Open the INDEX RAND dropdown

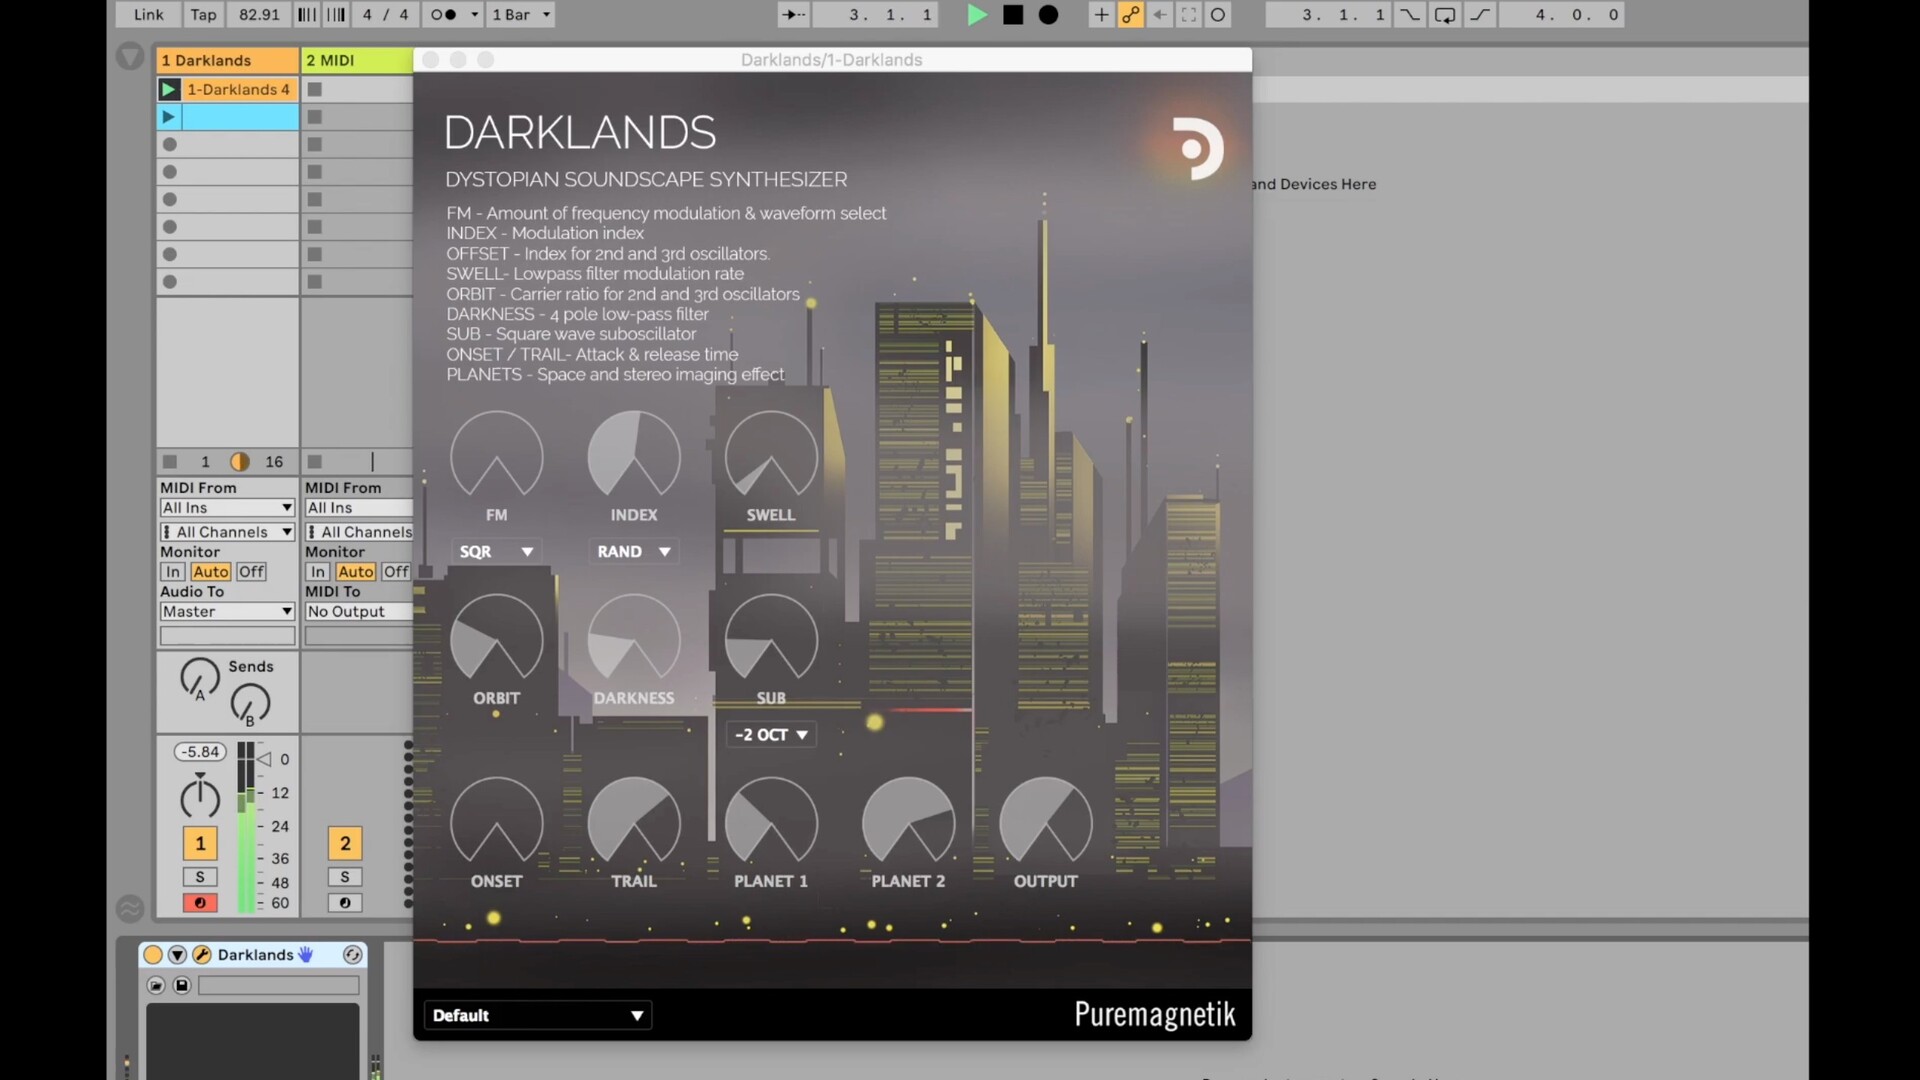point(634,552)
